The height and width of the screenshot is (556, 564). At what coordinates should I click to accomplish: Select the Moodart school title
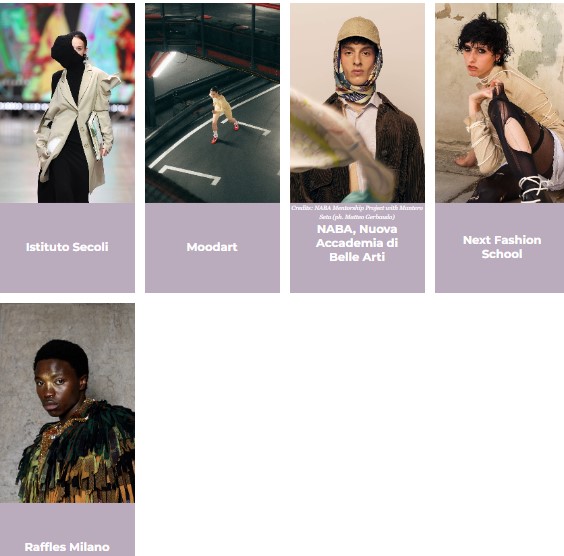point(212,247)
